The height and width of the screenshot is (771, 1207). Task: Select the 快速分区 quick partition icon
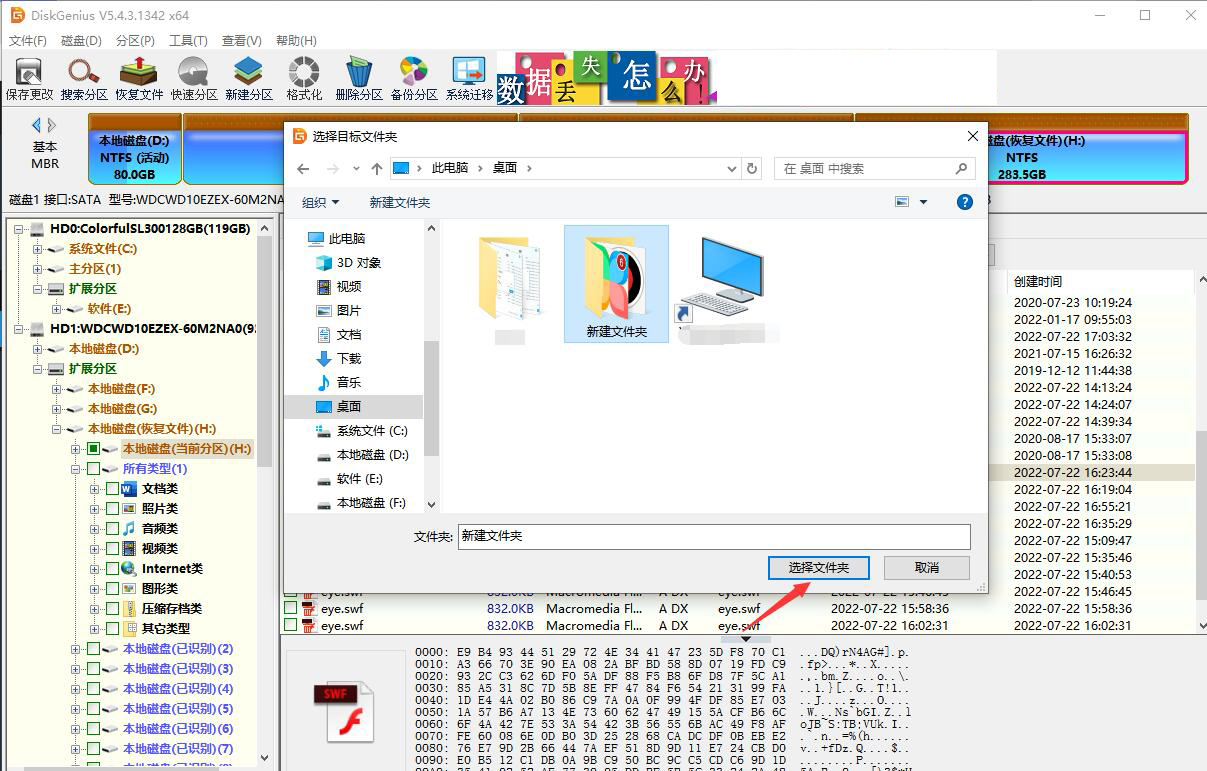click(x=194, y=78)
